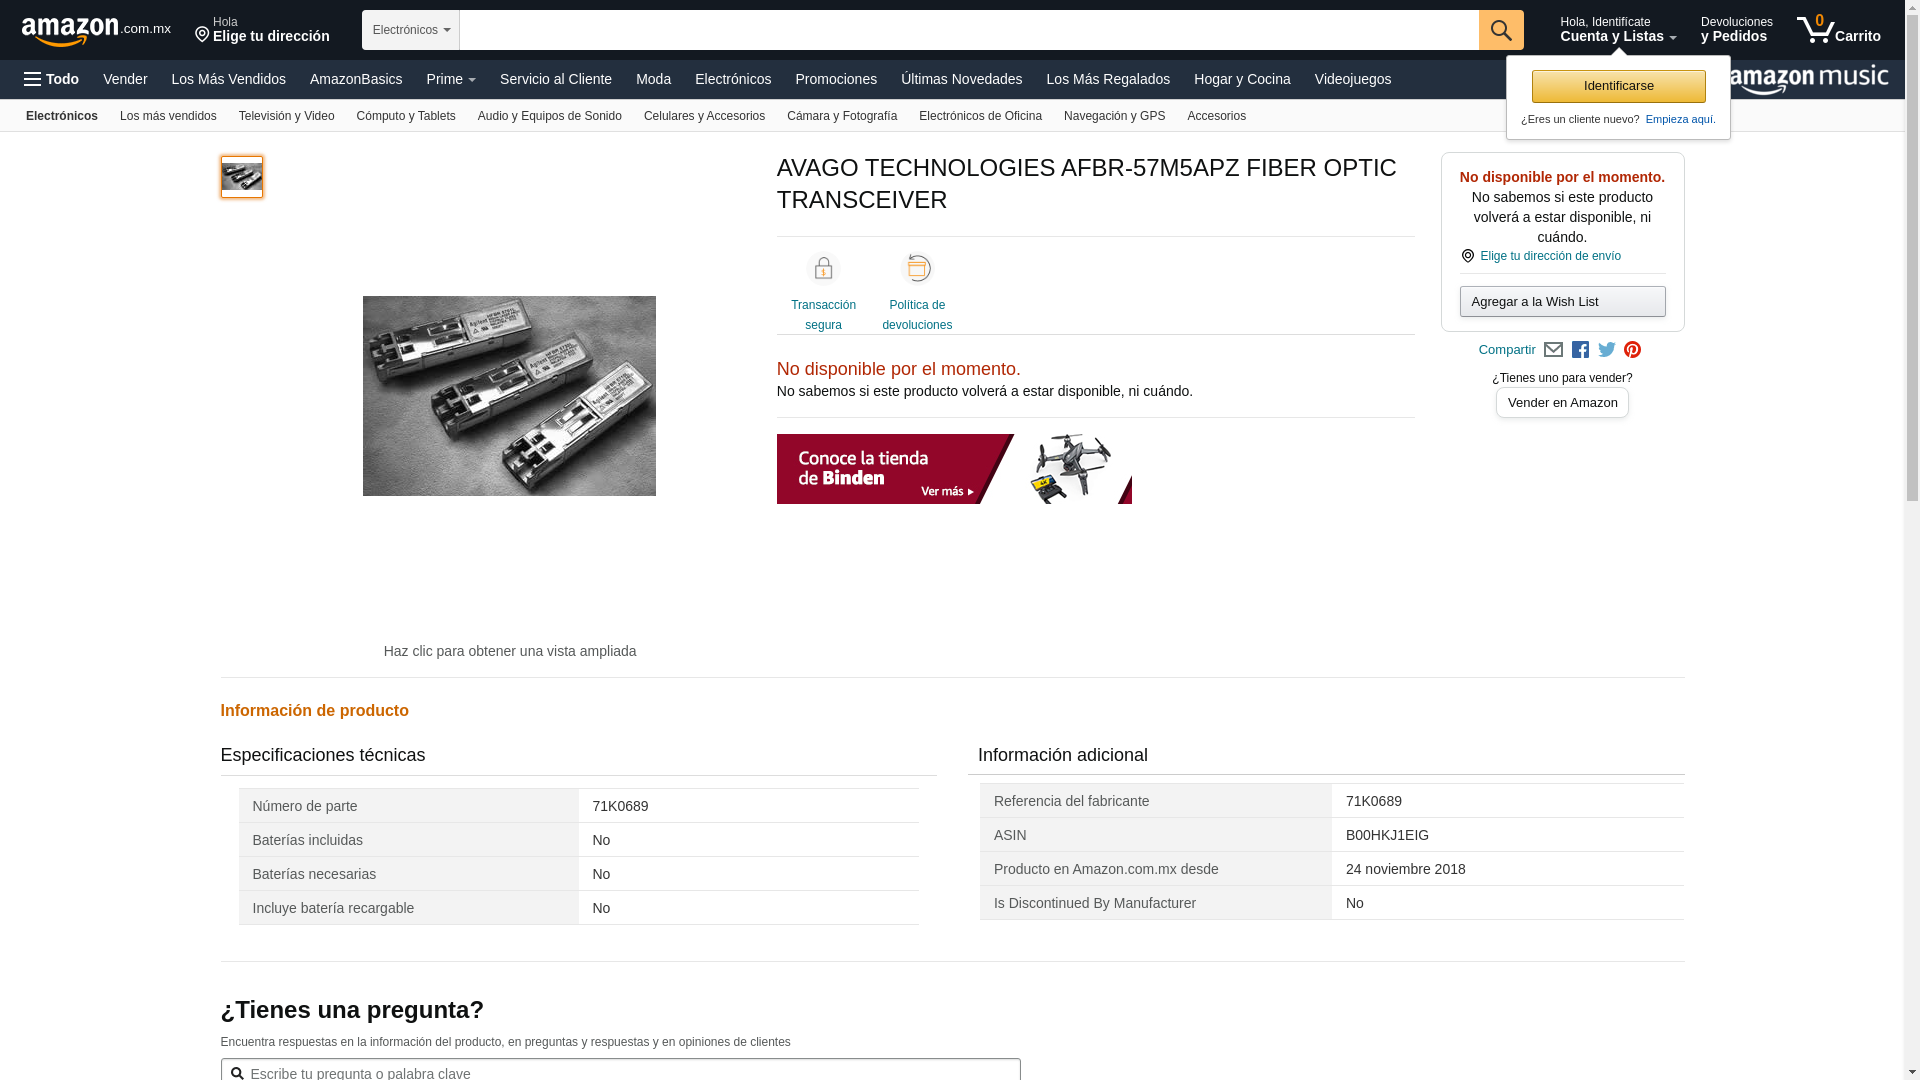Click Agregar a la Wish List

point(1562,302)
